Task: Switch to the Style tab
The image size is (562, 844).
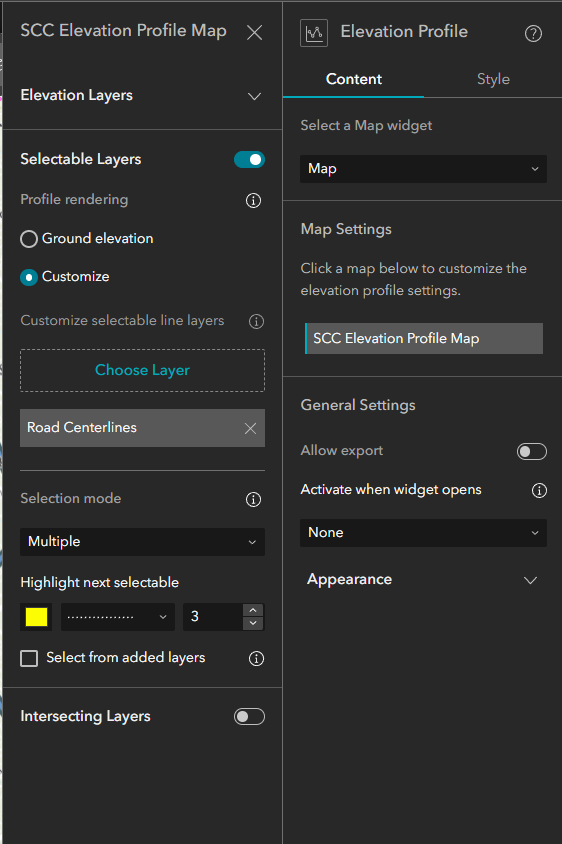Action: coord(493,79)
